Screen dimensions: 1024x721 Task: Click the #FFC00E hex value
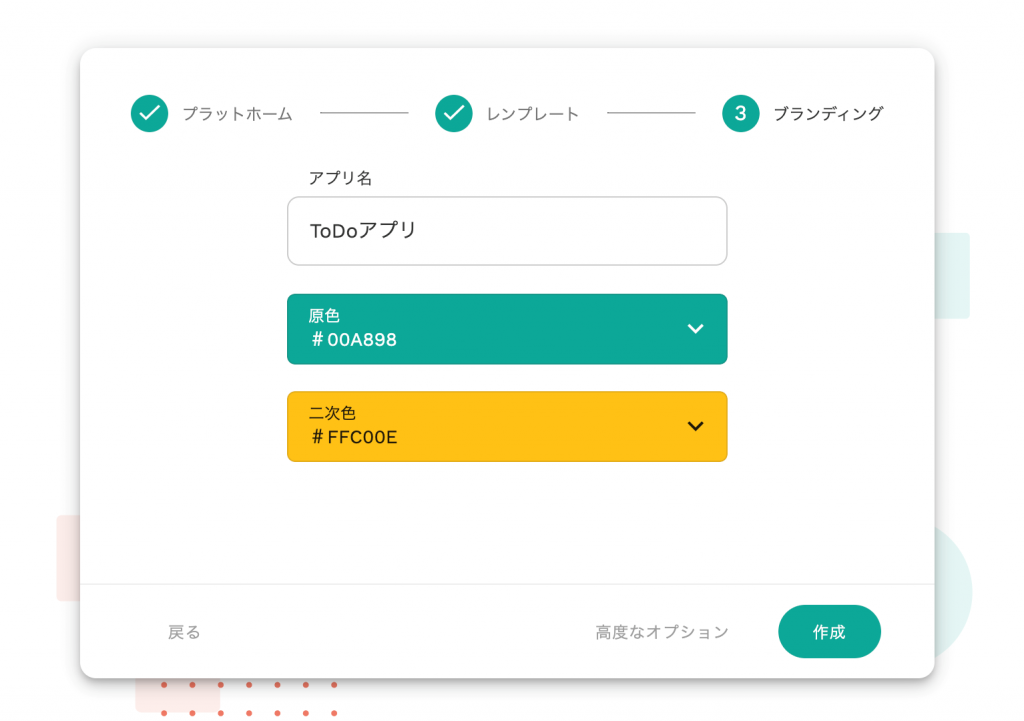354,437
